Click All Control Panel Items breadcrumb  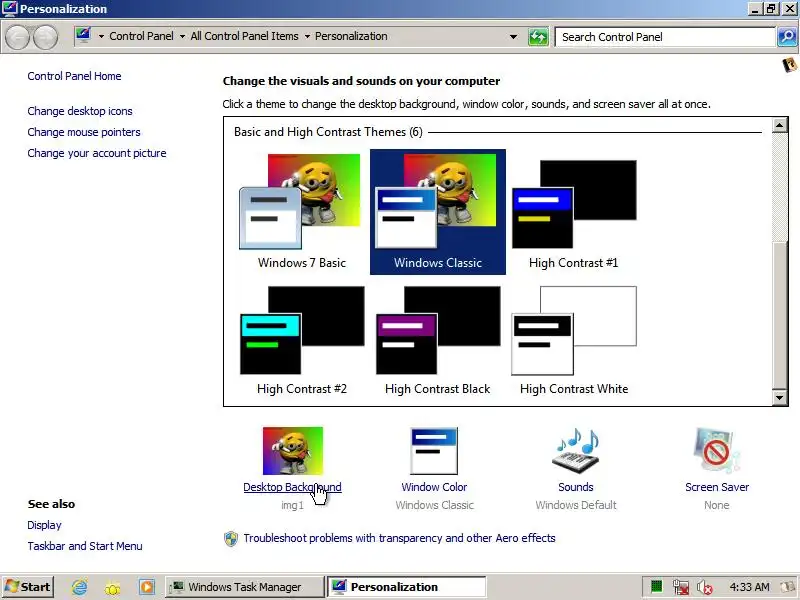(x=244, y=36)
